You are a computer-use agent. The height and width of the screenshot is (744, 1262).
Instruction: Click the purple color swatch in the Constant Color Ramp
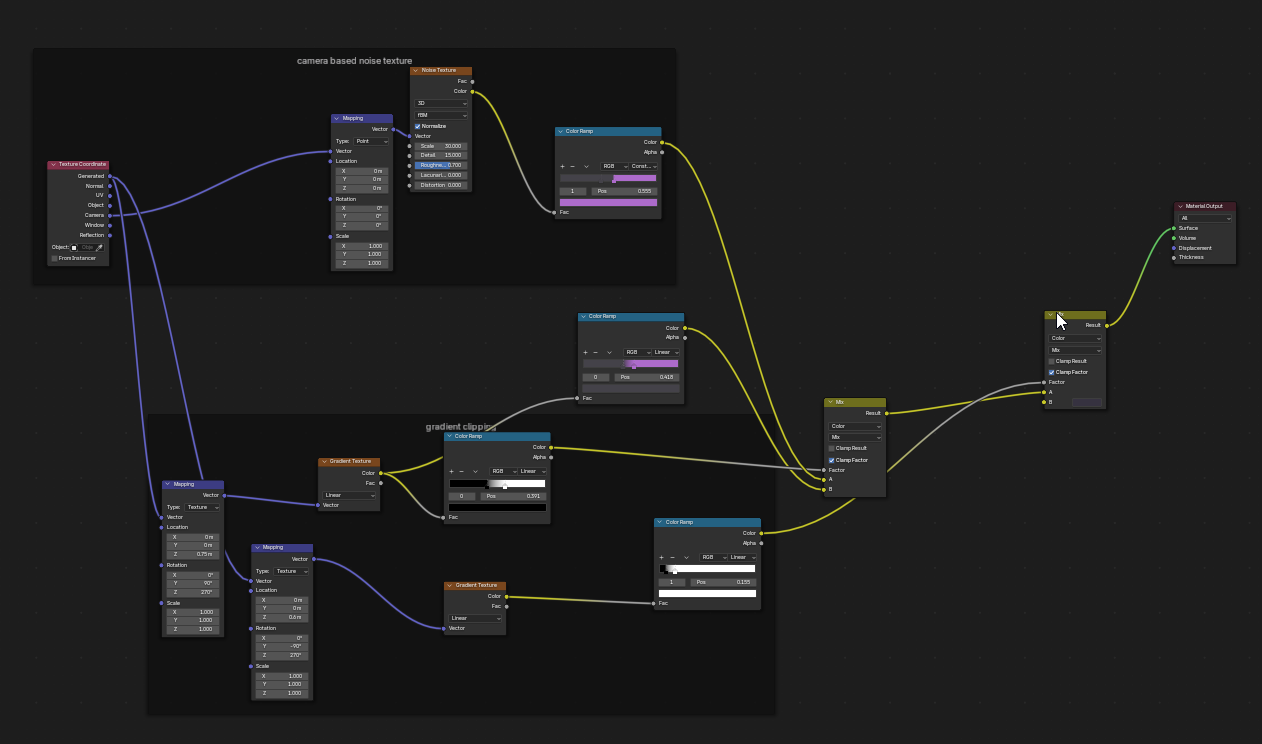click(x=608, y=202)
